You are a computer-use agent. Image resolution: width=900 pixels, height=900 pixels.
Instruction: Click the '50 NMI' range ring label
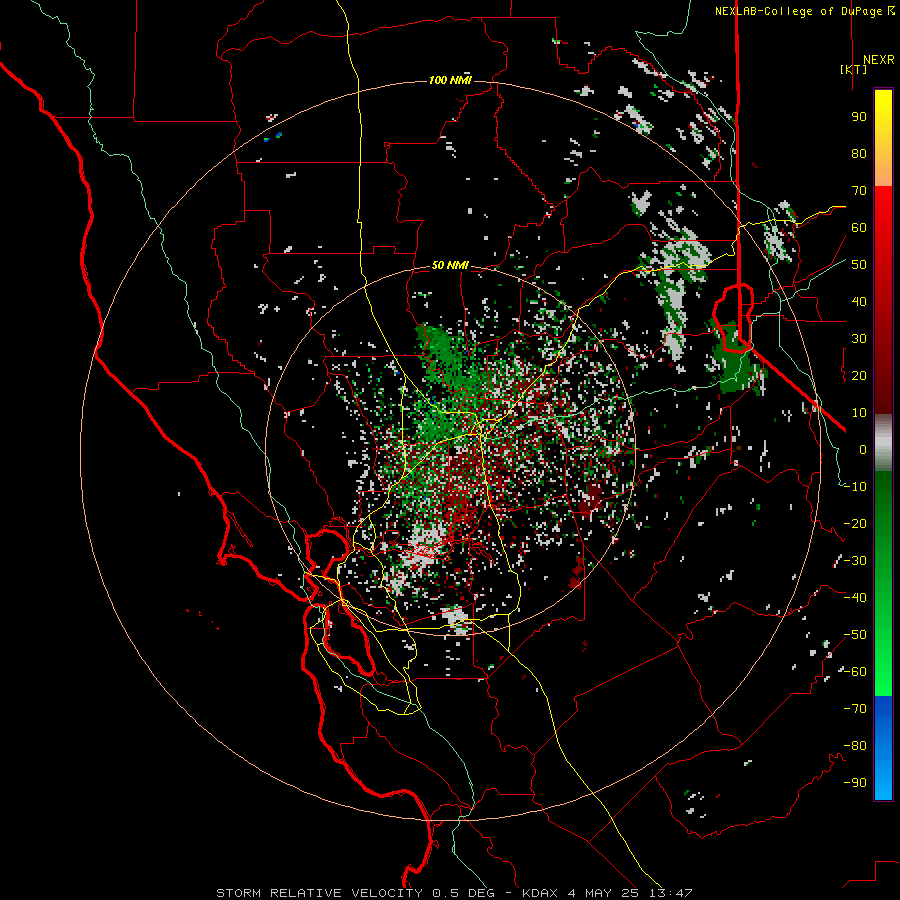[450, 265]
